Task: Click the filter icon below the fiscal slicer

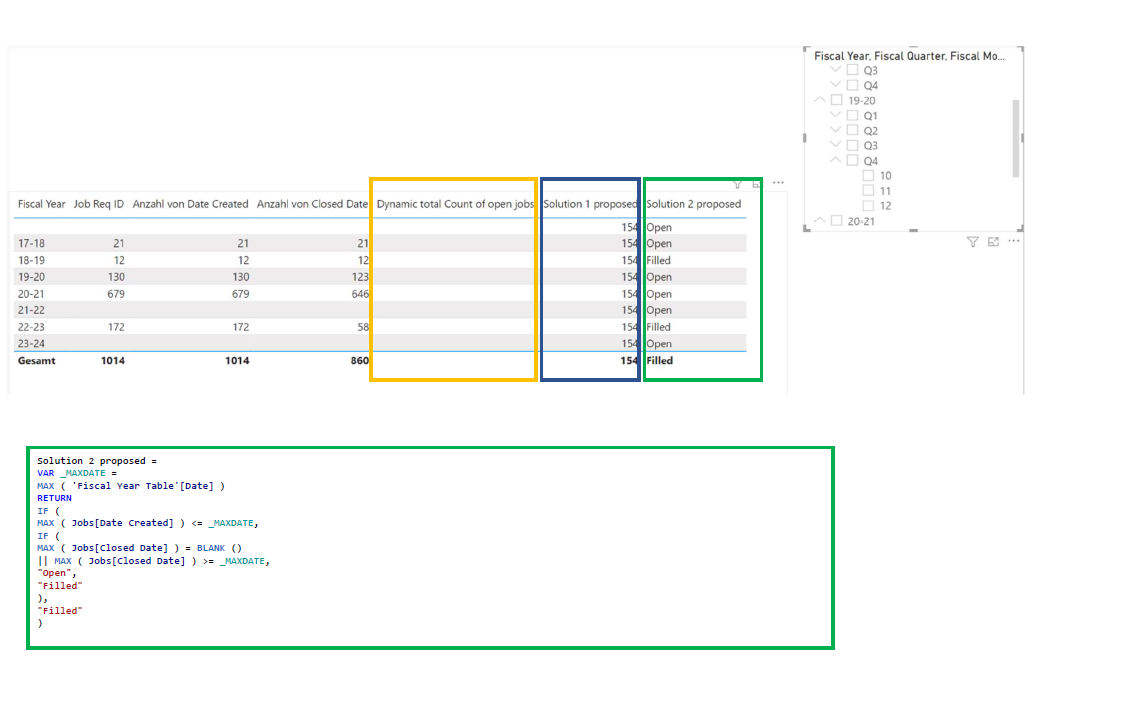Action: pos(973,242)
